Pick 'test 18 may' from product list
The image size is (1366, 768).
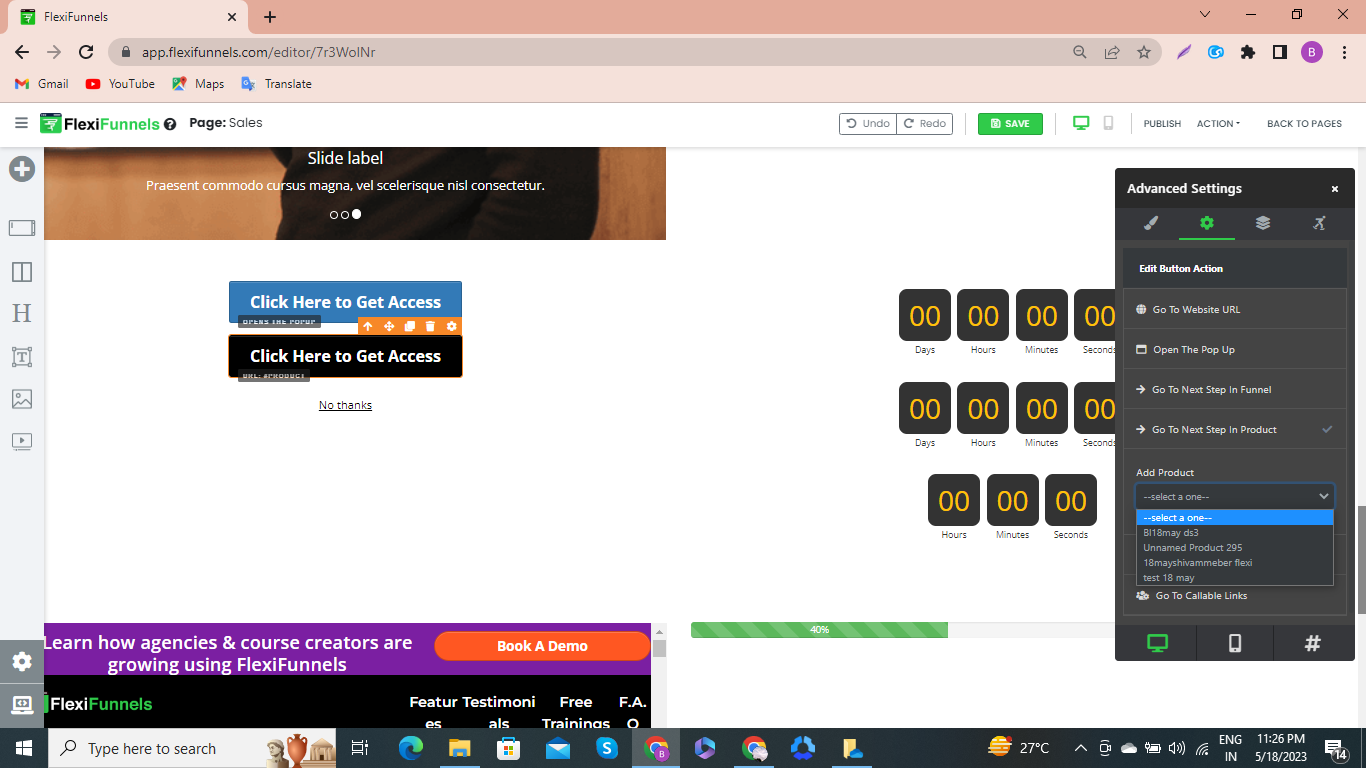pos(1235,577)
